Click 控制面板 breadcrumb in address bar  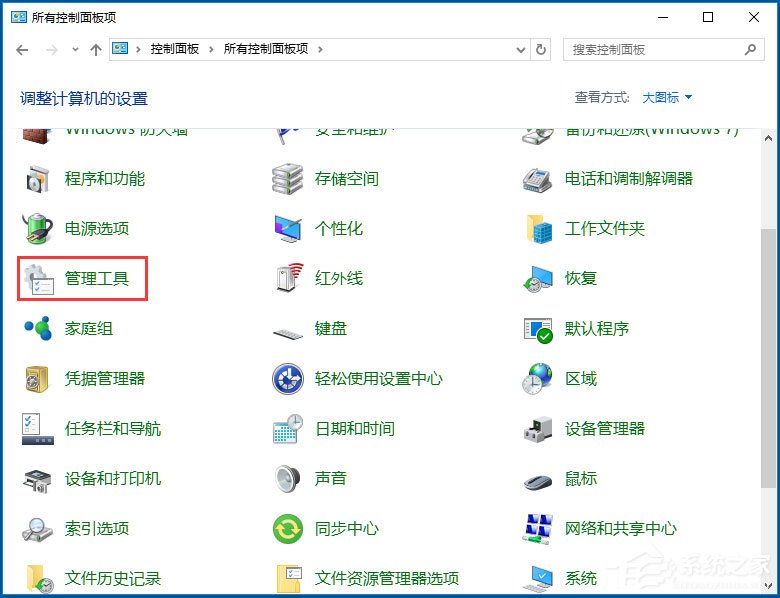tap(175, 49)
